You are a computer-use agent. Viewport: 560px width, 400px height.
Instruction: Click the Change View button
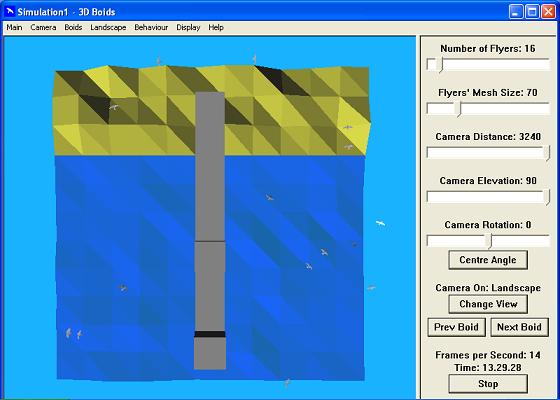(x=488, y=304)
